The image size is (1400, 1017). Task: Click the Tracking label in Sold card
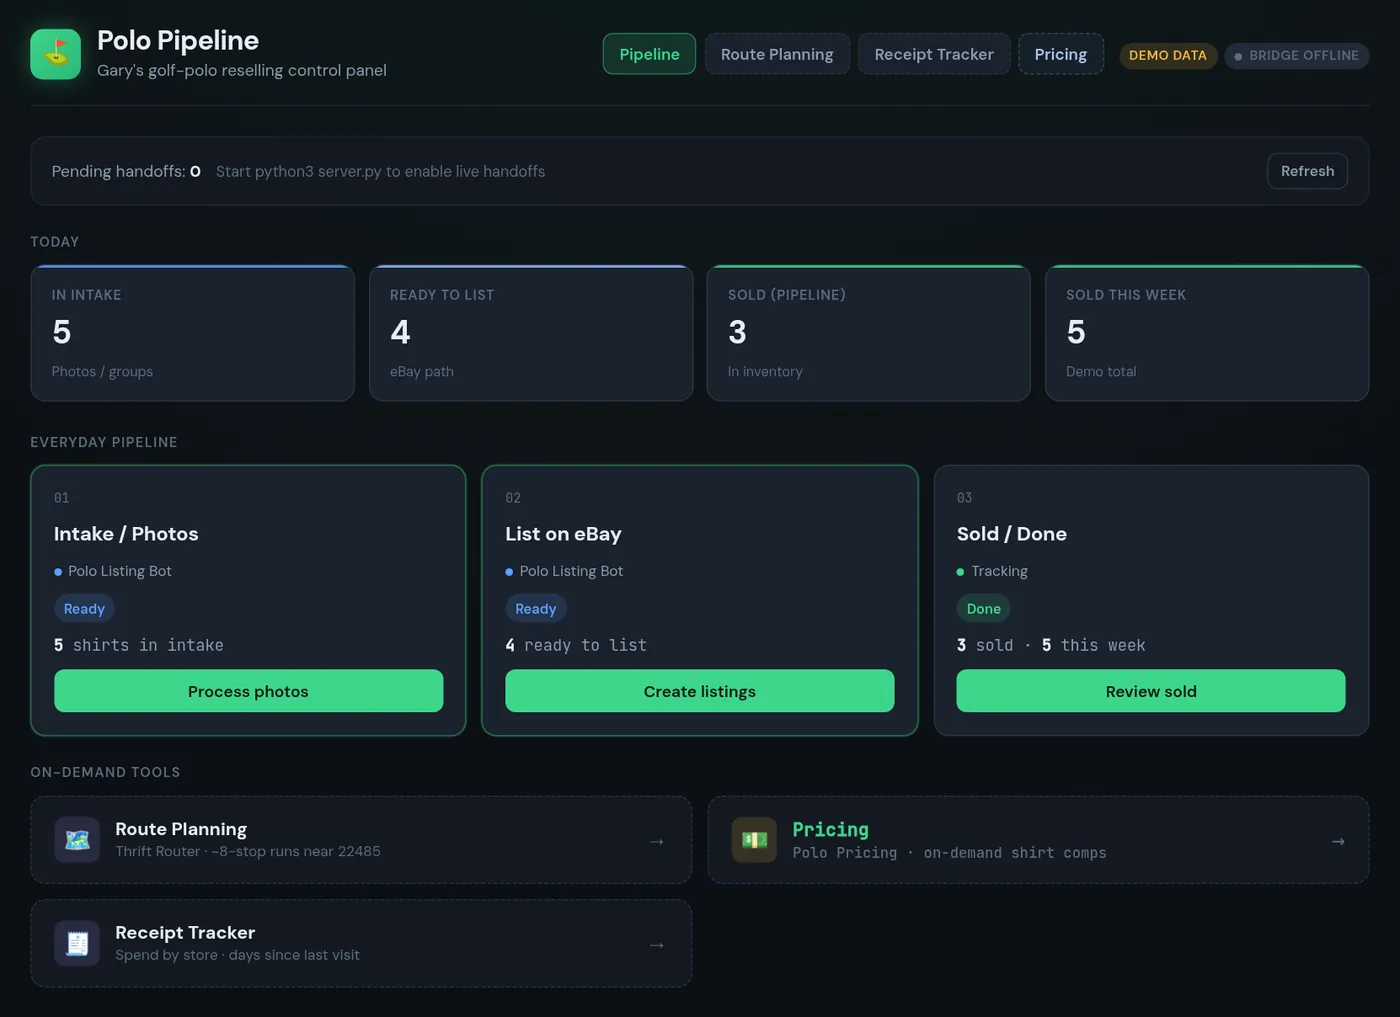tap(999, 571)
